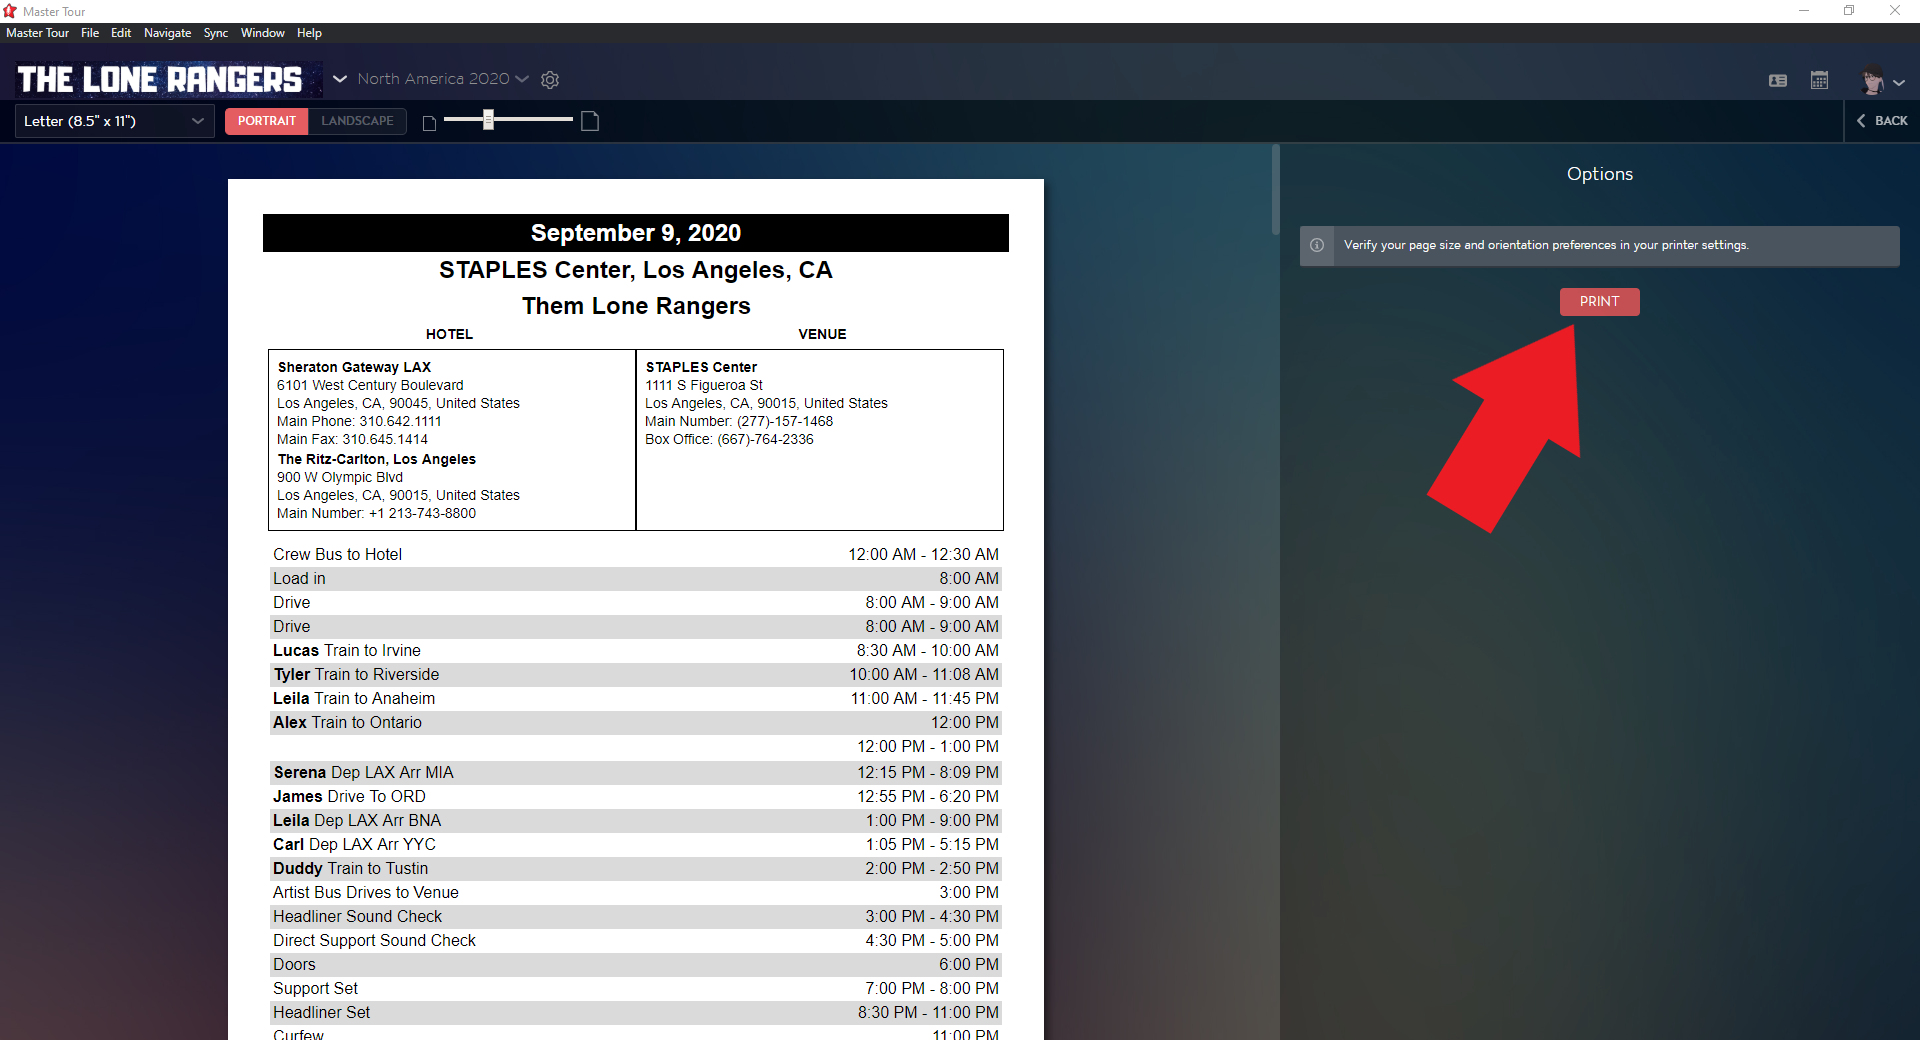
Task: Open the tour settings gear icon
Action: [x=550, y=80]
